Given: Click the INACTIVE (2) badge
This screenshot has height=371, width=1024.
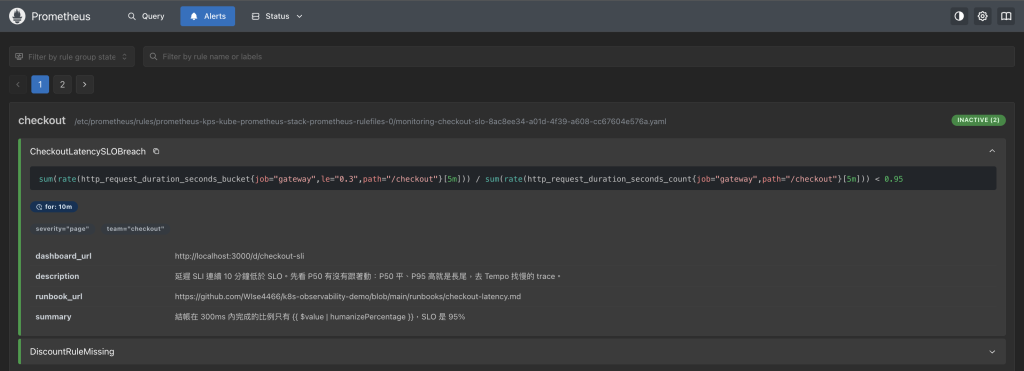Looking at the screenshot, I should click(978, 121).
